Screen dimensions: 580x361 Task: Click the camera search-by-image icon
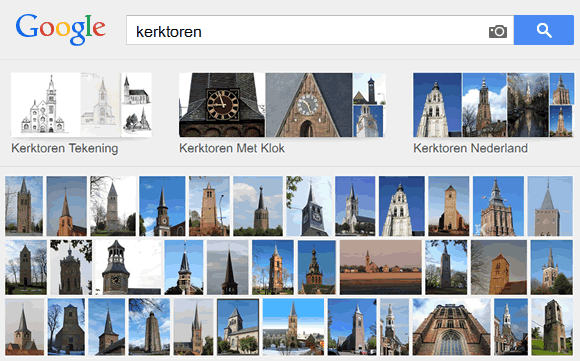498,31
